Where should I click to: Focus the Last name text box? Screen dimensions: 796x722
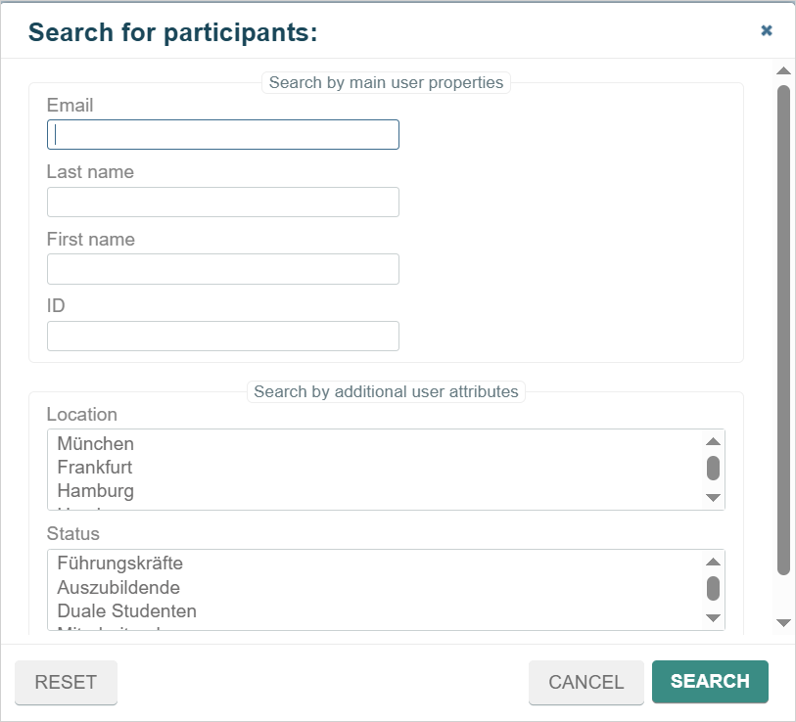click(x=223, y=202)
